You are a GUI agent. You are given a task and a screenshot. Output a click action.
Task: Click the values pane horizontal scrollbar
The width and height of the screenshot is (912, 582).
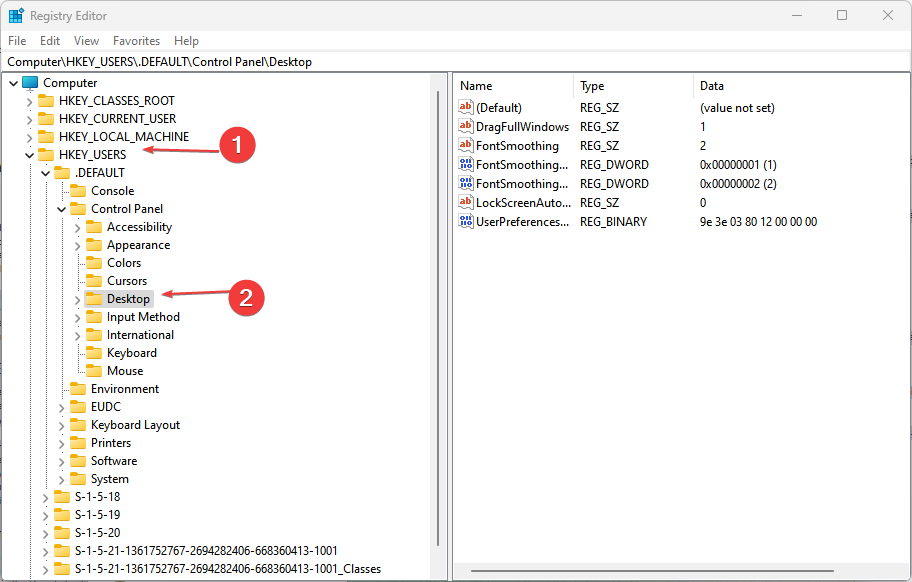click(x=652, y=571)
